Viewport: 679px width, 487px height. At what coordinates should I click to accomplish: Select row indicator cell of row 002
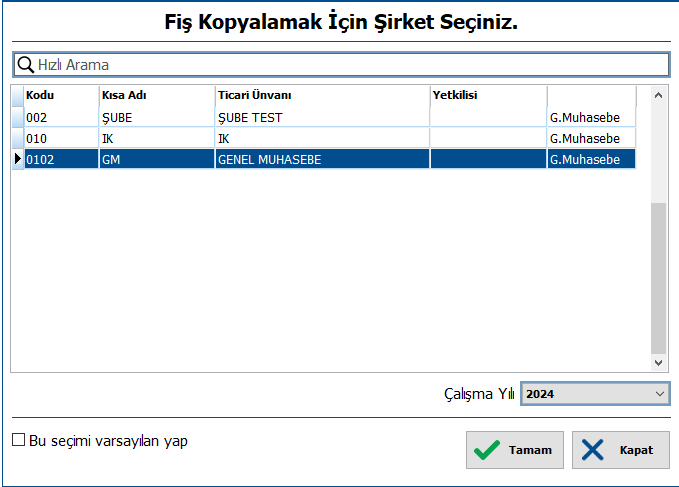pos(18,117)
